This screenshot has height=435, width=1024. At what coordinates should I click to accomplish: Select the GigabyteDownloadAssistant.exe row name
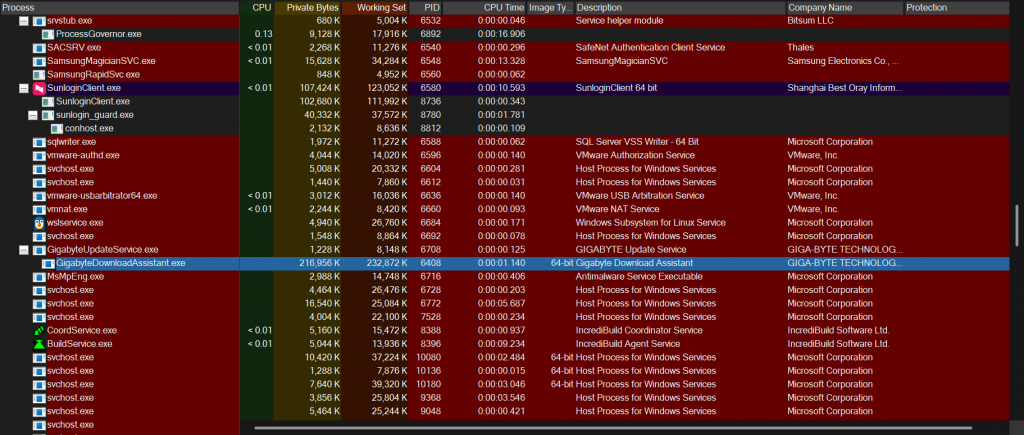tap(121, 263)
